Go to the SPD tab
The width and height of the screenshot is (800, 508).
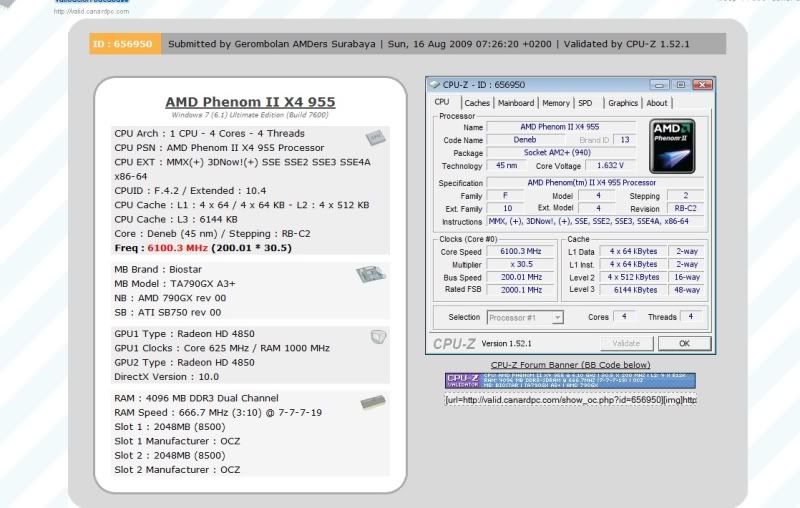pyautogui.click(x=585, y=103)
